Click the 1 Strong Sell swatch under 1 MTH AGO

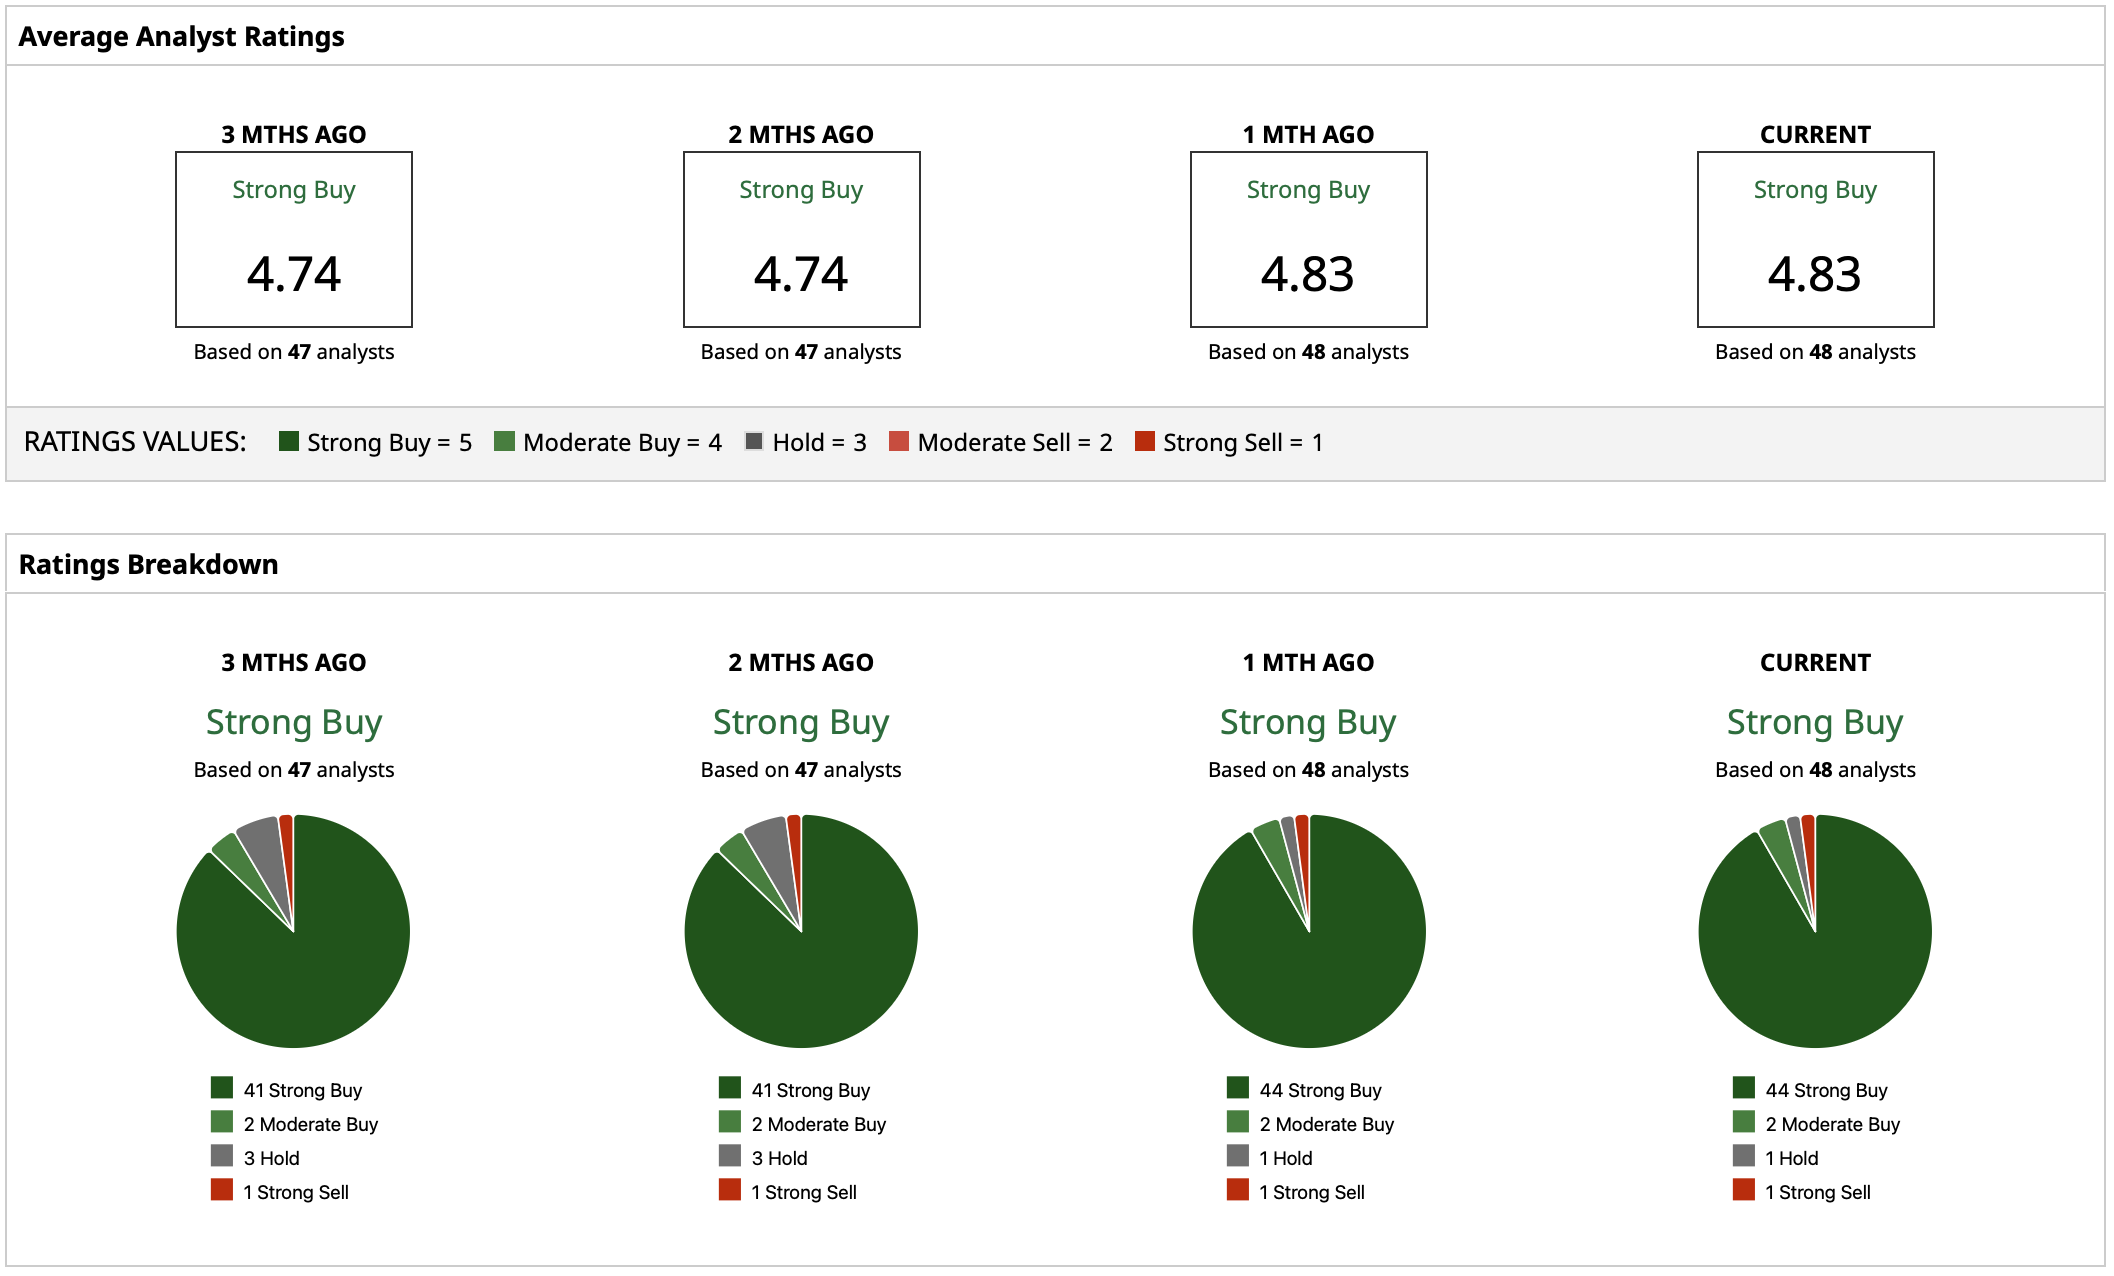(1238, 1190)
